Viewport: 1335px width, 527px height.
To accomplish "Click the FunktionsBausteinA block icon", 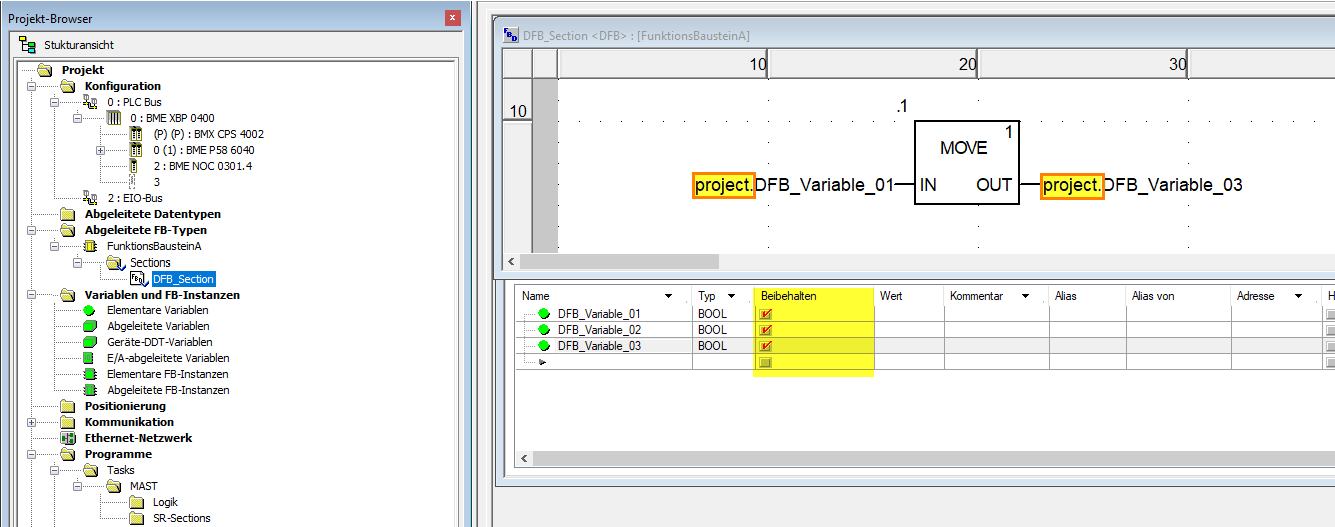I will click(90, 246).
